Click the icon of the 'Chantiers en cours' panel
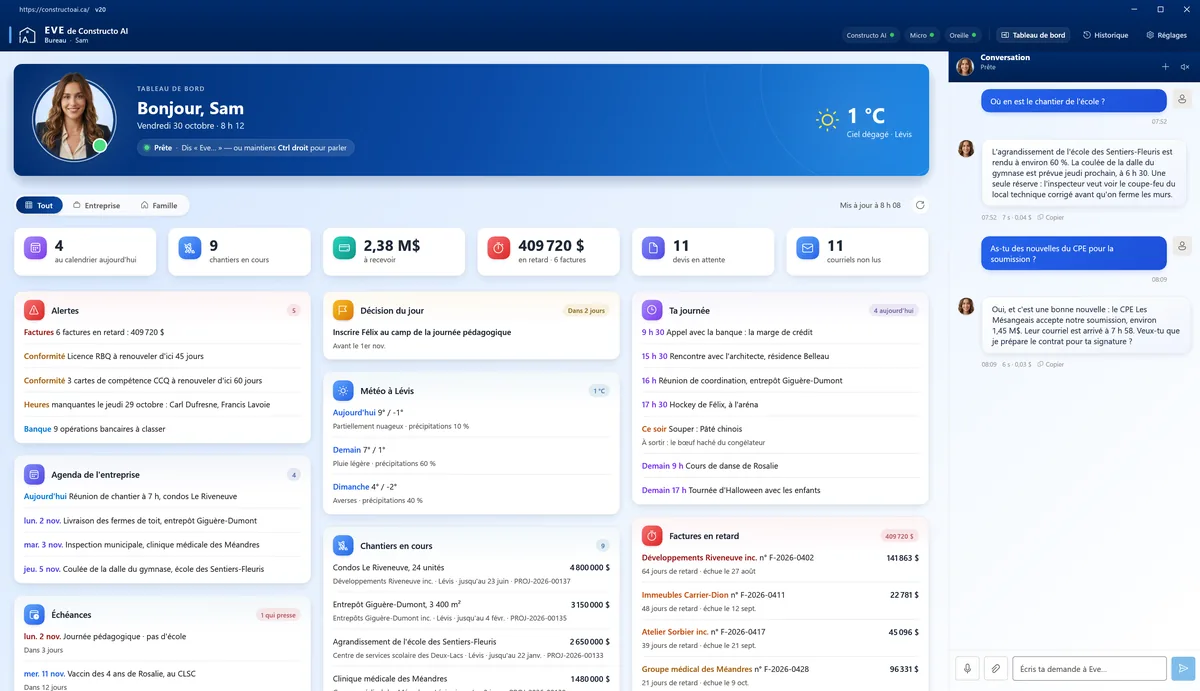Screen dimensions: 1200x691 point(343,546)
